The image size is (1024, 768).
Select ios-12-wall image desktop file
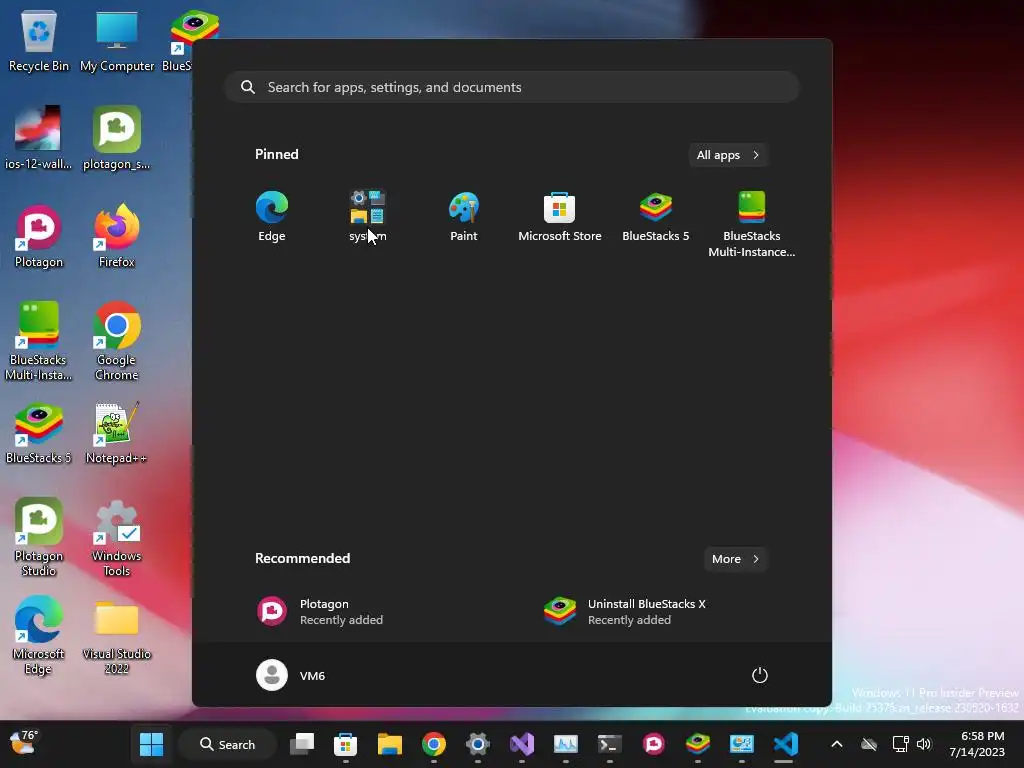pos(39,138)
